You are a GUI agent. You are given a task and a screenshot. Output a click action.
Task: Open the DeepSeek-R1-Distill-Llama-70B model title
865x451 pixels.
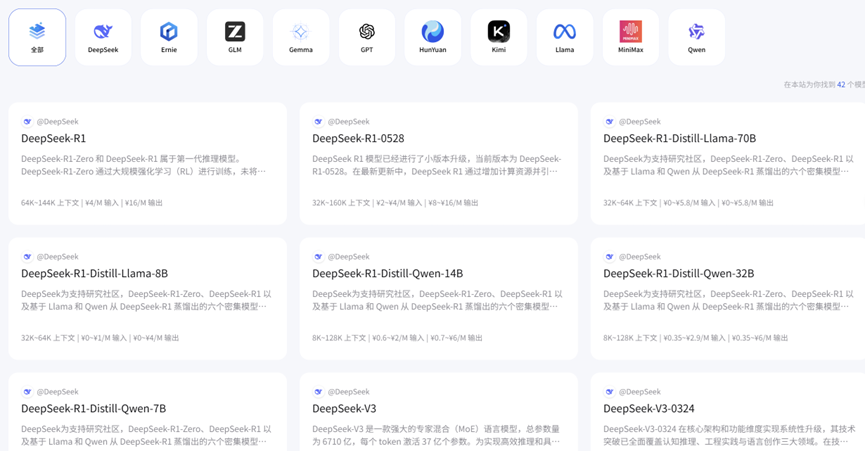pos(680,138)
